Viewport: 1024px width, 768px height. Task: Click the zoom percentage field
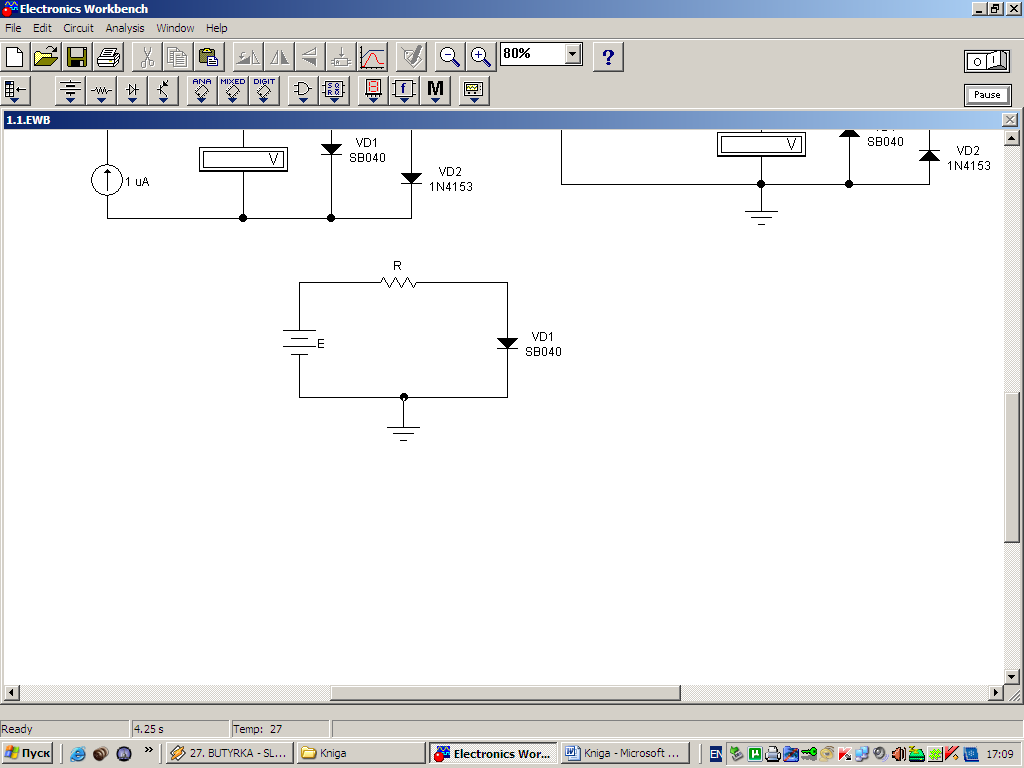pos(532,54)
